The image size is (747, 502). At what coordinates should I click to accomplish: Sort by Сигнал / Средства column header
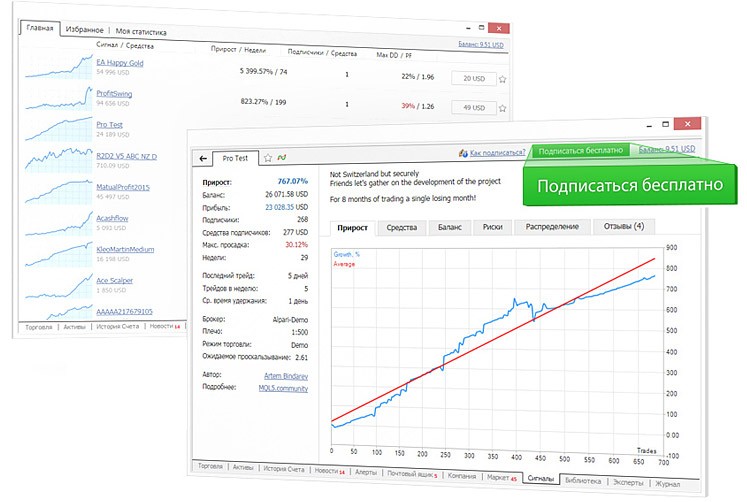[x=125, y=45]
